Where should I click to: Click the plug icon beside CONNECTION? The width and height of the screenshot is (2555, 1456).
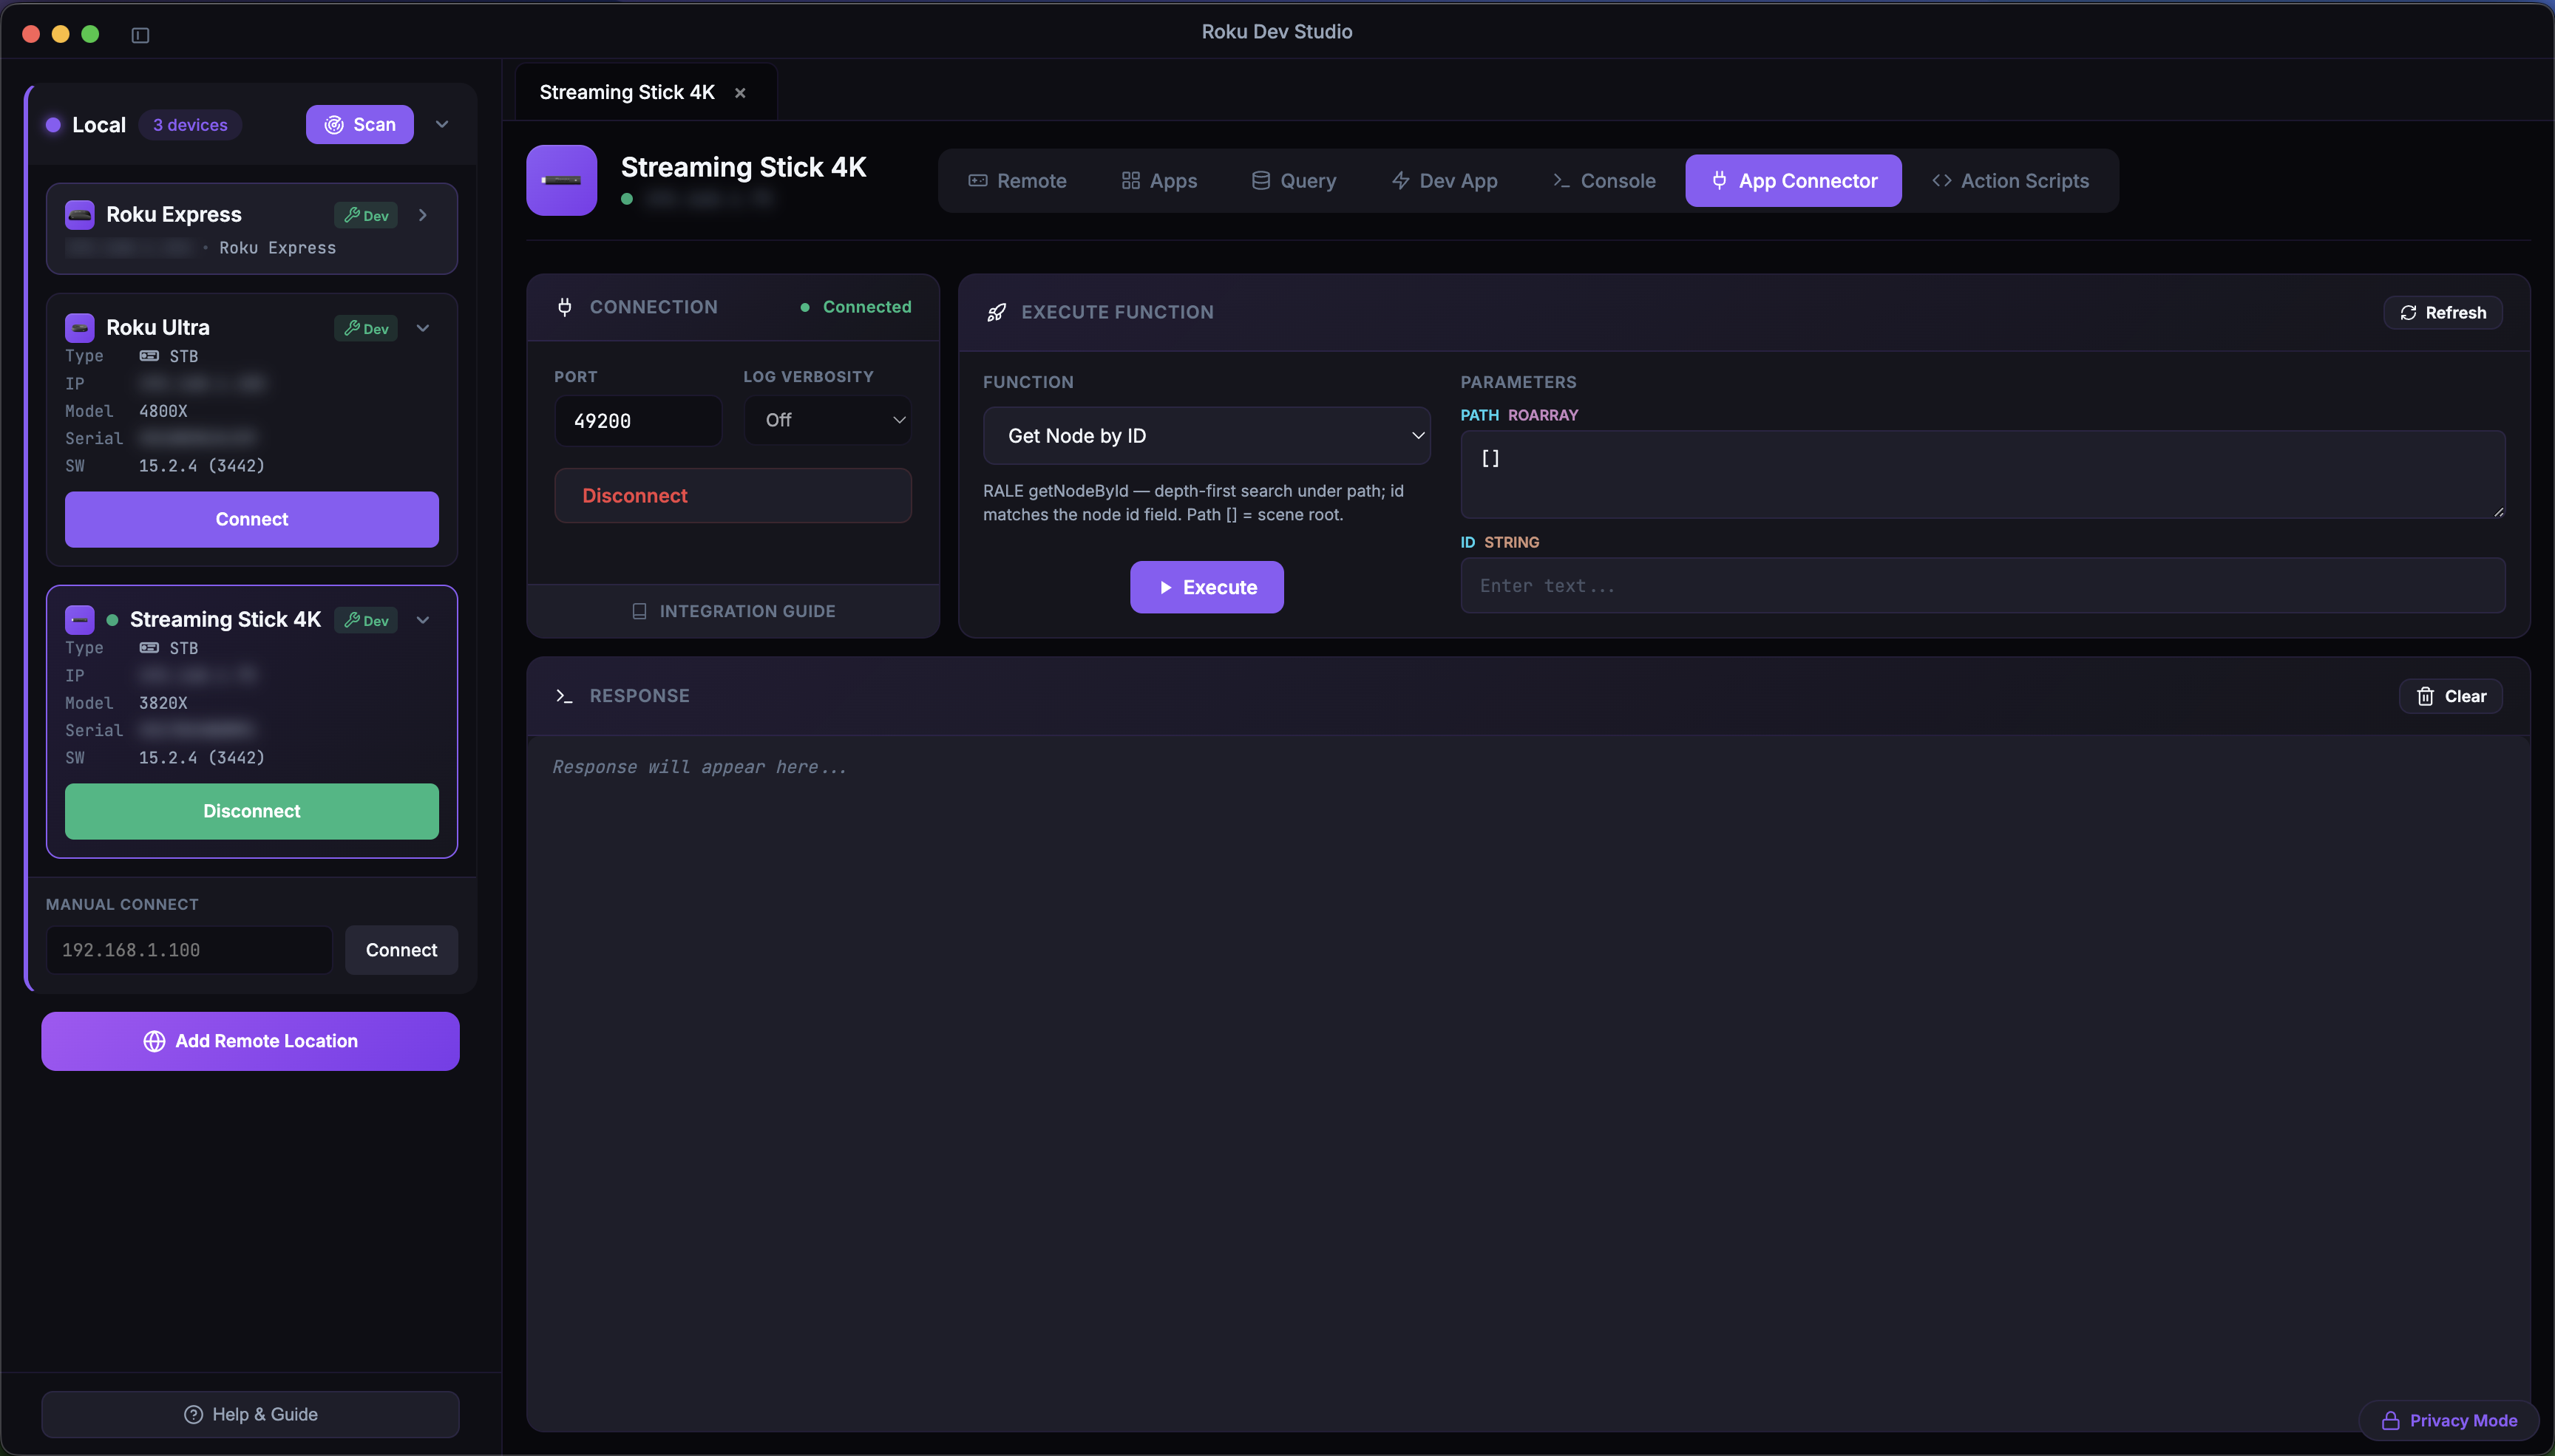click(565, 307)
